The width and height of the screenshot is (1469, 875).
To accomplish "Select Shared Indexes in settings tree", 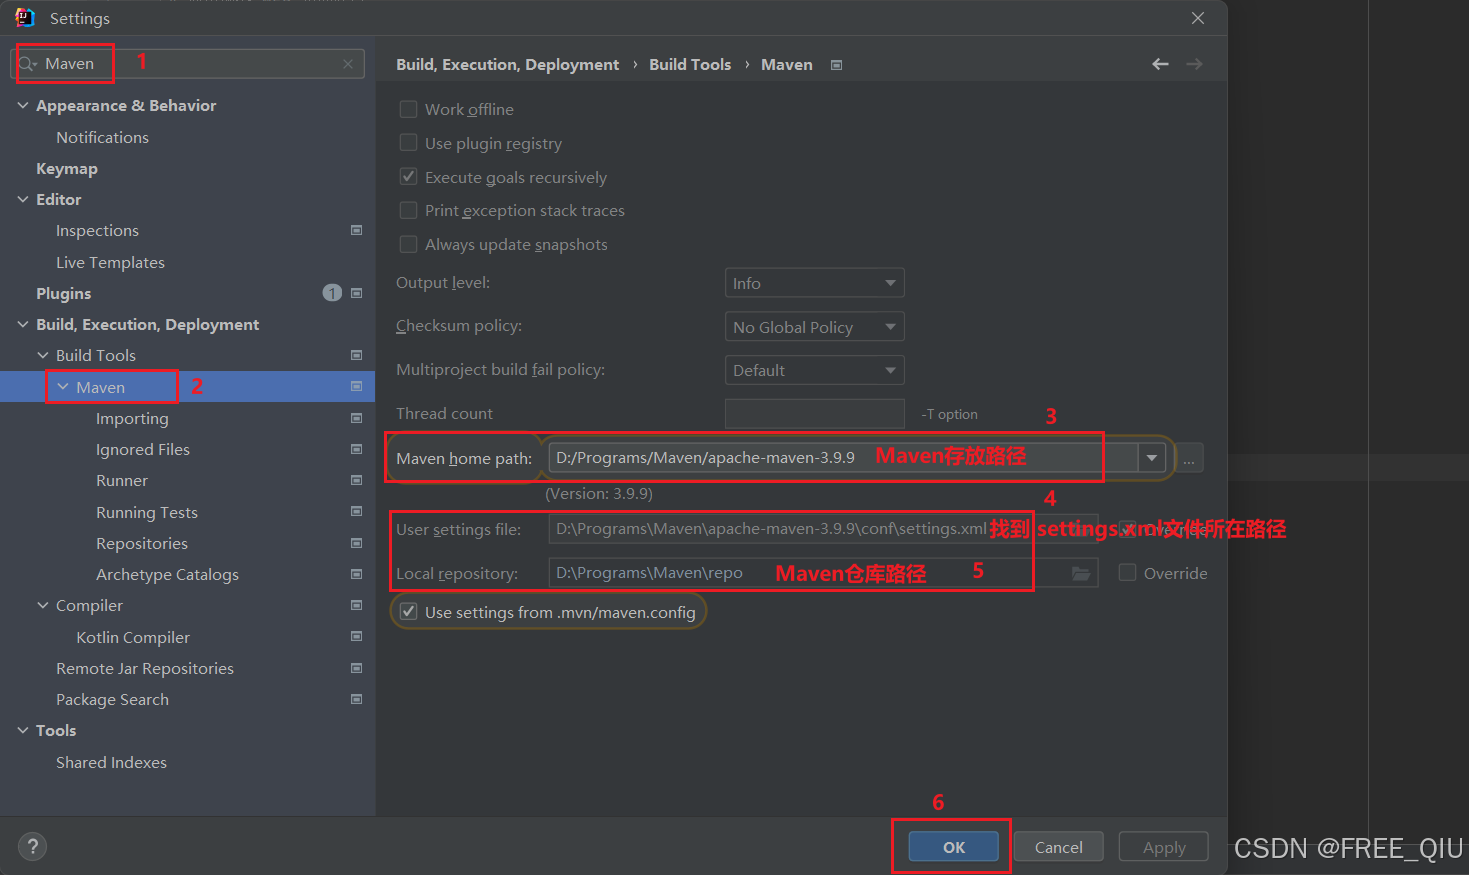I will tap(111, 762).
